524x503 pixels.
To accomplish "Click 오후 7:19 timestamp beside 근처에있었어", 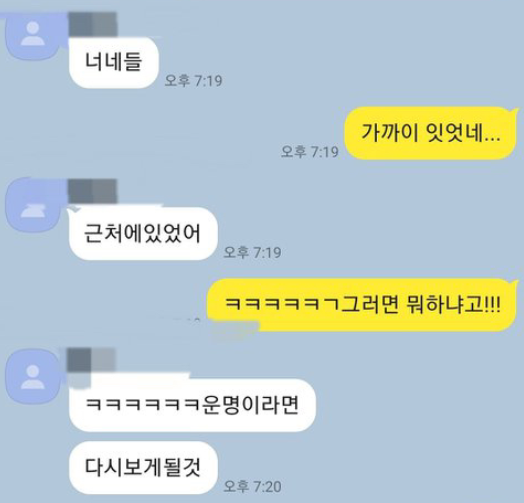I will tap(252, 252).
